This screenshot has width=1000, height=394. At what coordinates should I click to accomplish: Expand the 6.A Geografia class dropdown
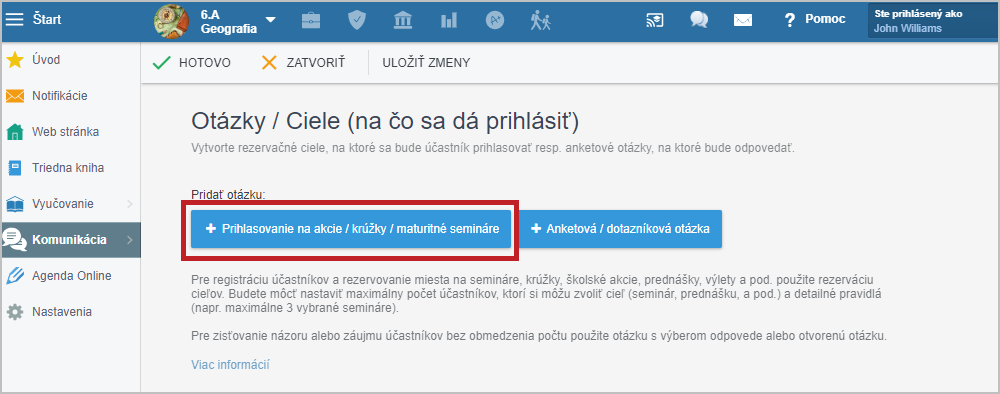pos(270,20)
